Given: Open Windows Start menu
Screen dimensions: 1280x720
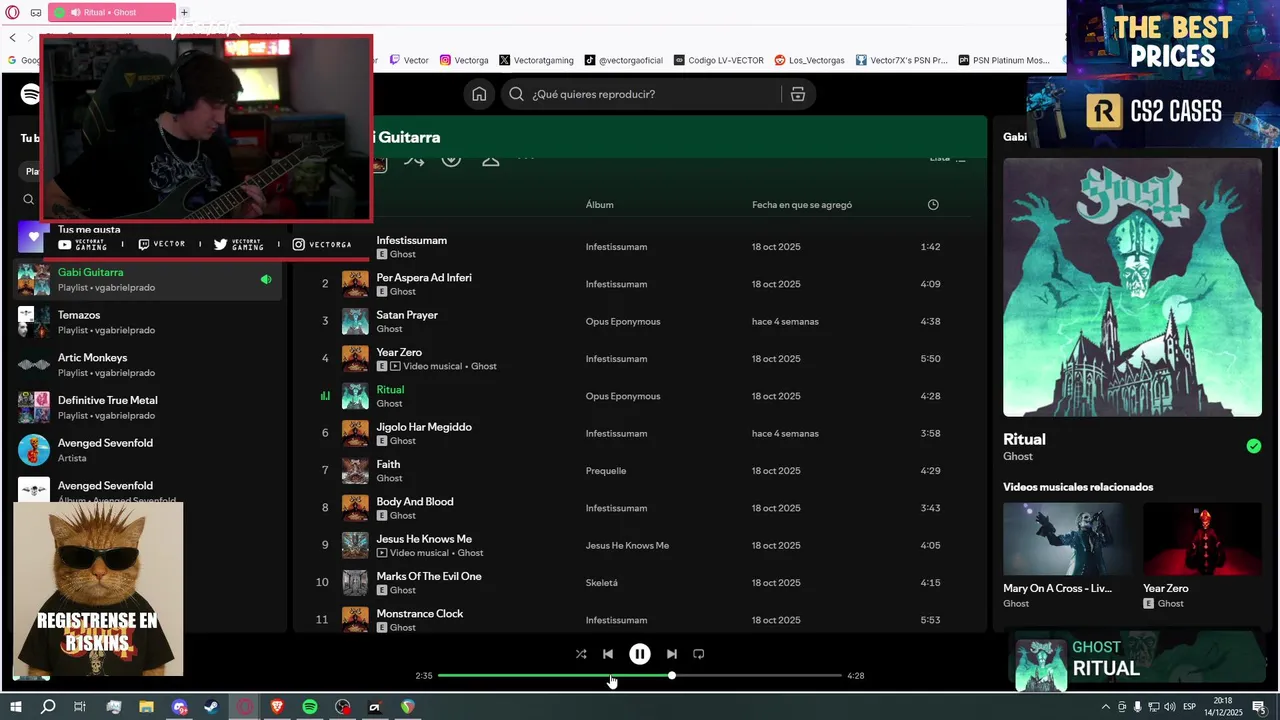Looking at the screenshot, I should click(16, 707).
